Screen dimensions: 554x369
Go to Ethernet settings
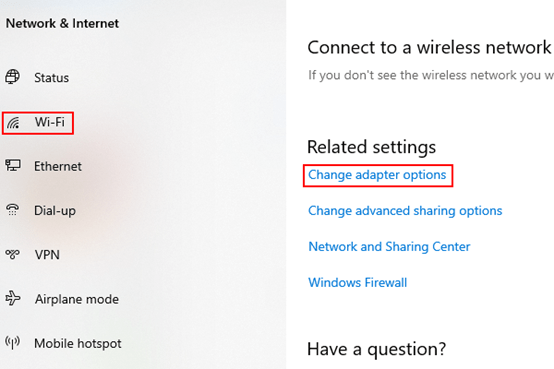[58, 166]
